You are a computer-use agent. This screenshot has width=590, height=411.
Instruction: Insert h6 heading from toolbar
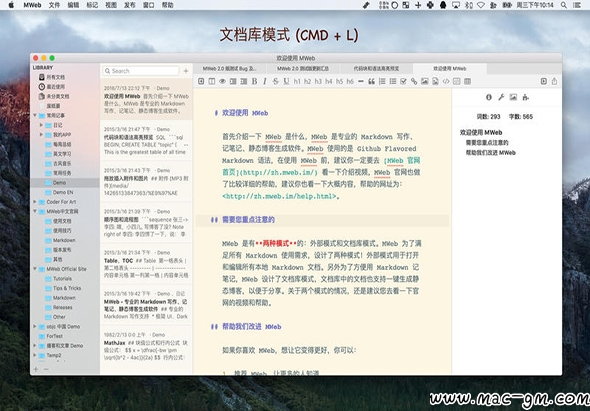point(350,81)
